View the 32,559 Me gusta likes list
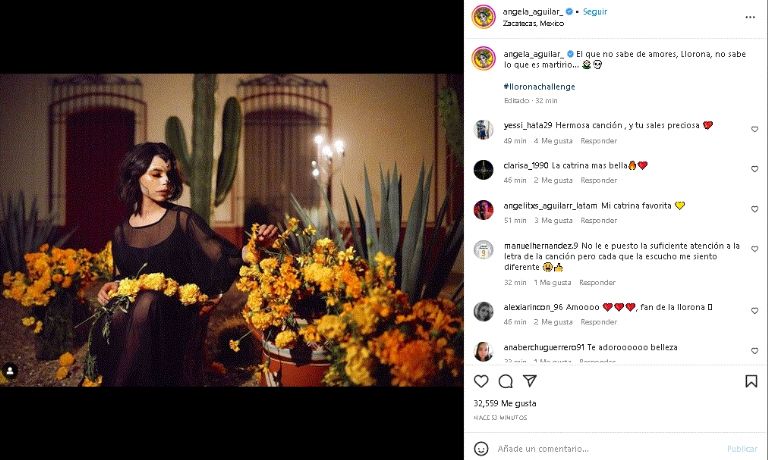 506,402
